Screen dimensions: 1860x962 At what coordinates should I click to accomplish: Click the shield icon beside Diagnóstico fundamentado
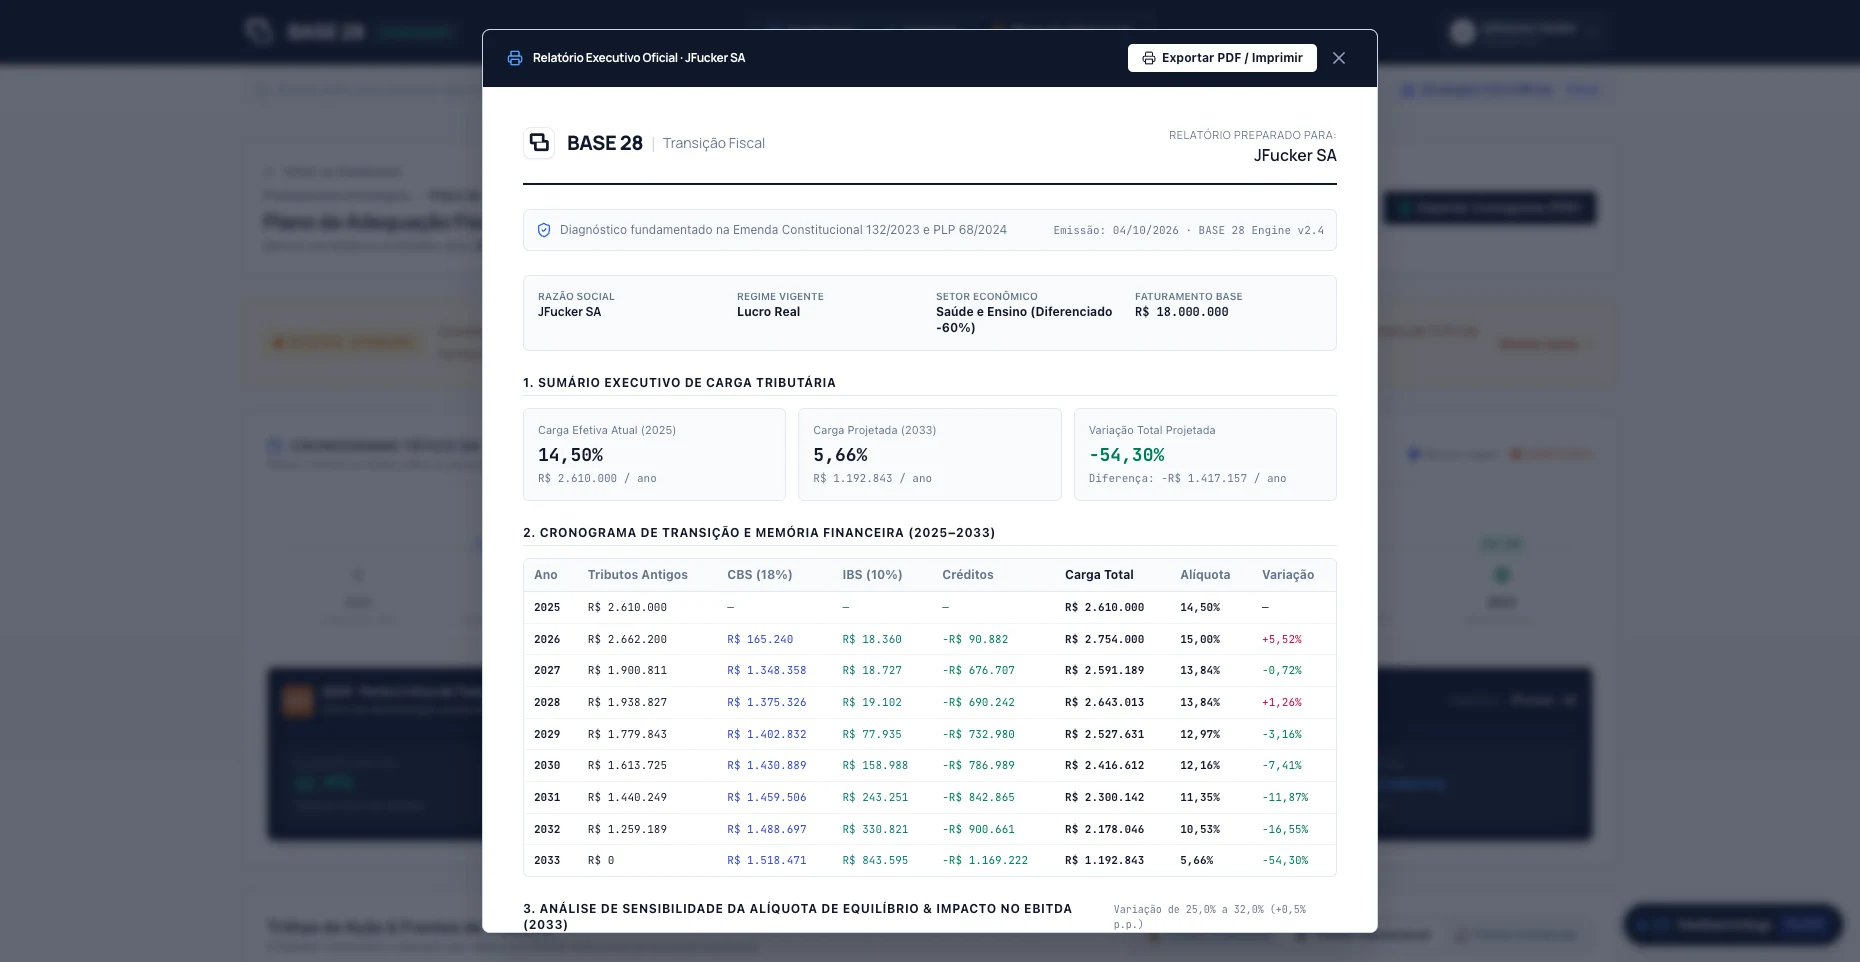point(544,230)
